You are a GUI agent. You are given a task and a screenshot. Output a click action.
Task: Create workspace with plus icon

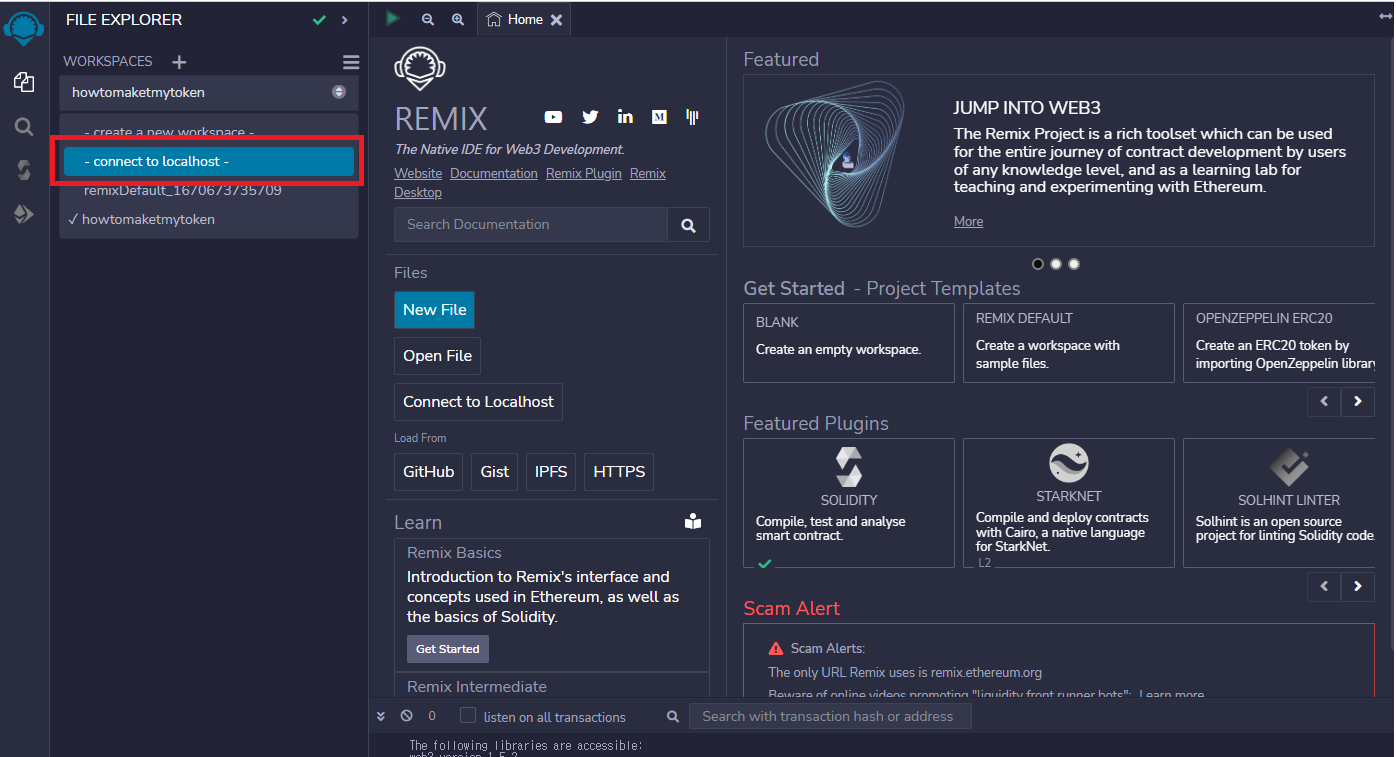179,62
